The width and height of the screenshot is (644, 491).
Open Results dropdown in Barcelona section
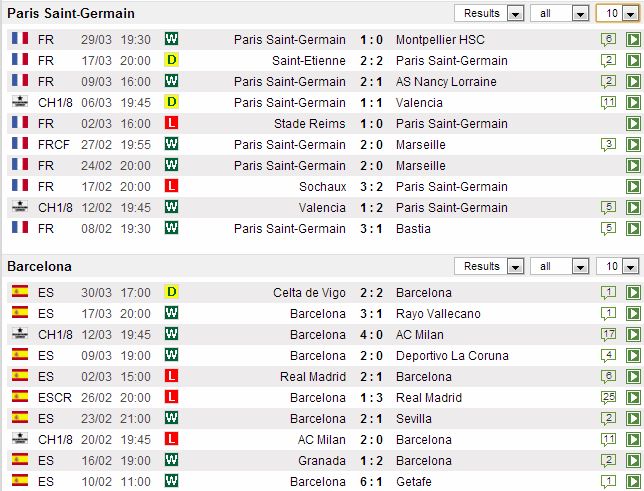(x=489, y=267)
